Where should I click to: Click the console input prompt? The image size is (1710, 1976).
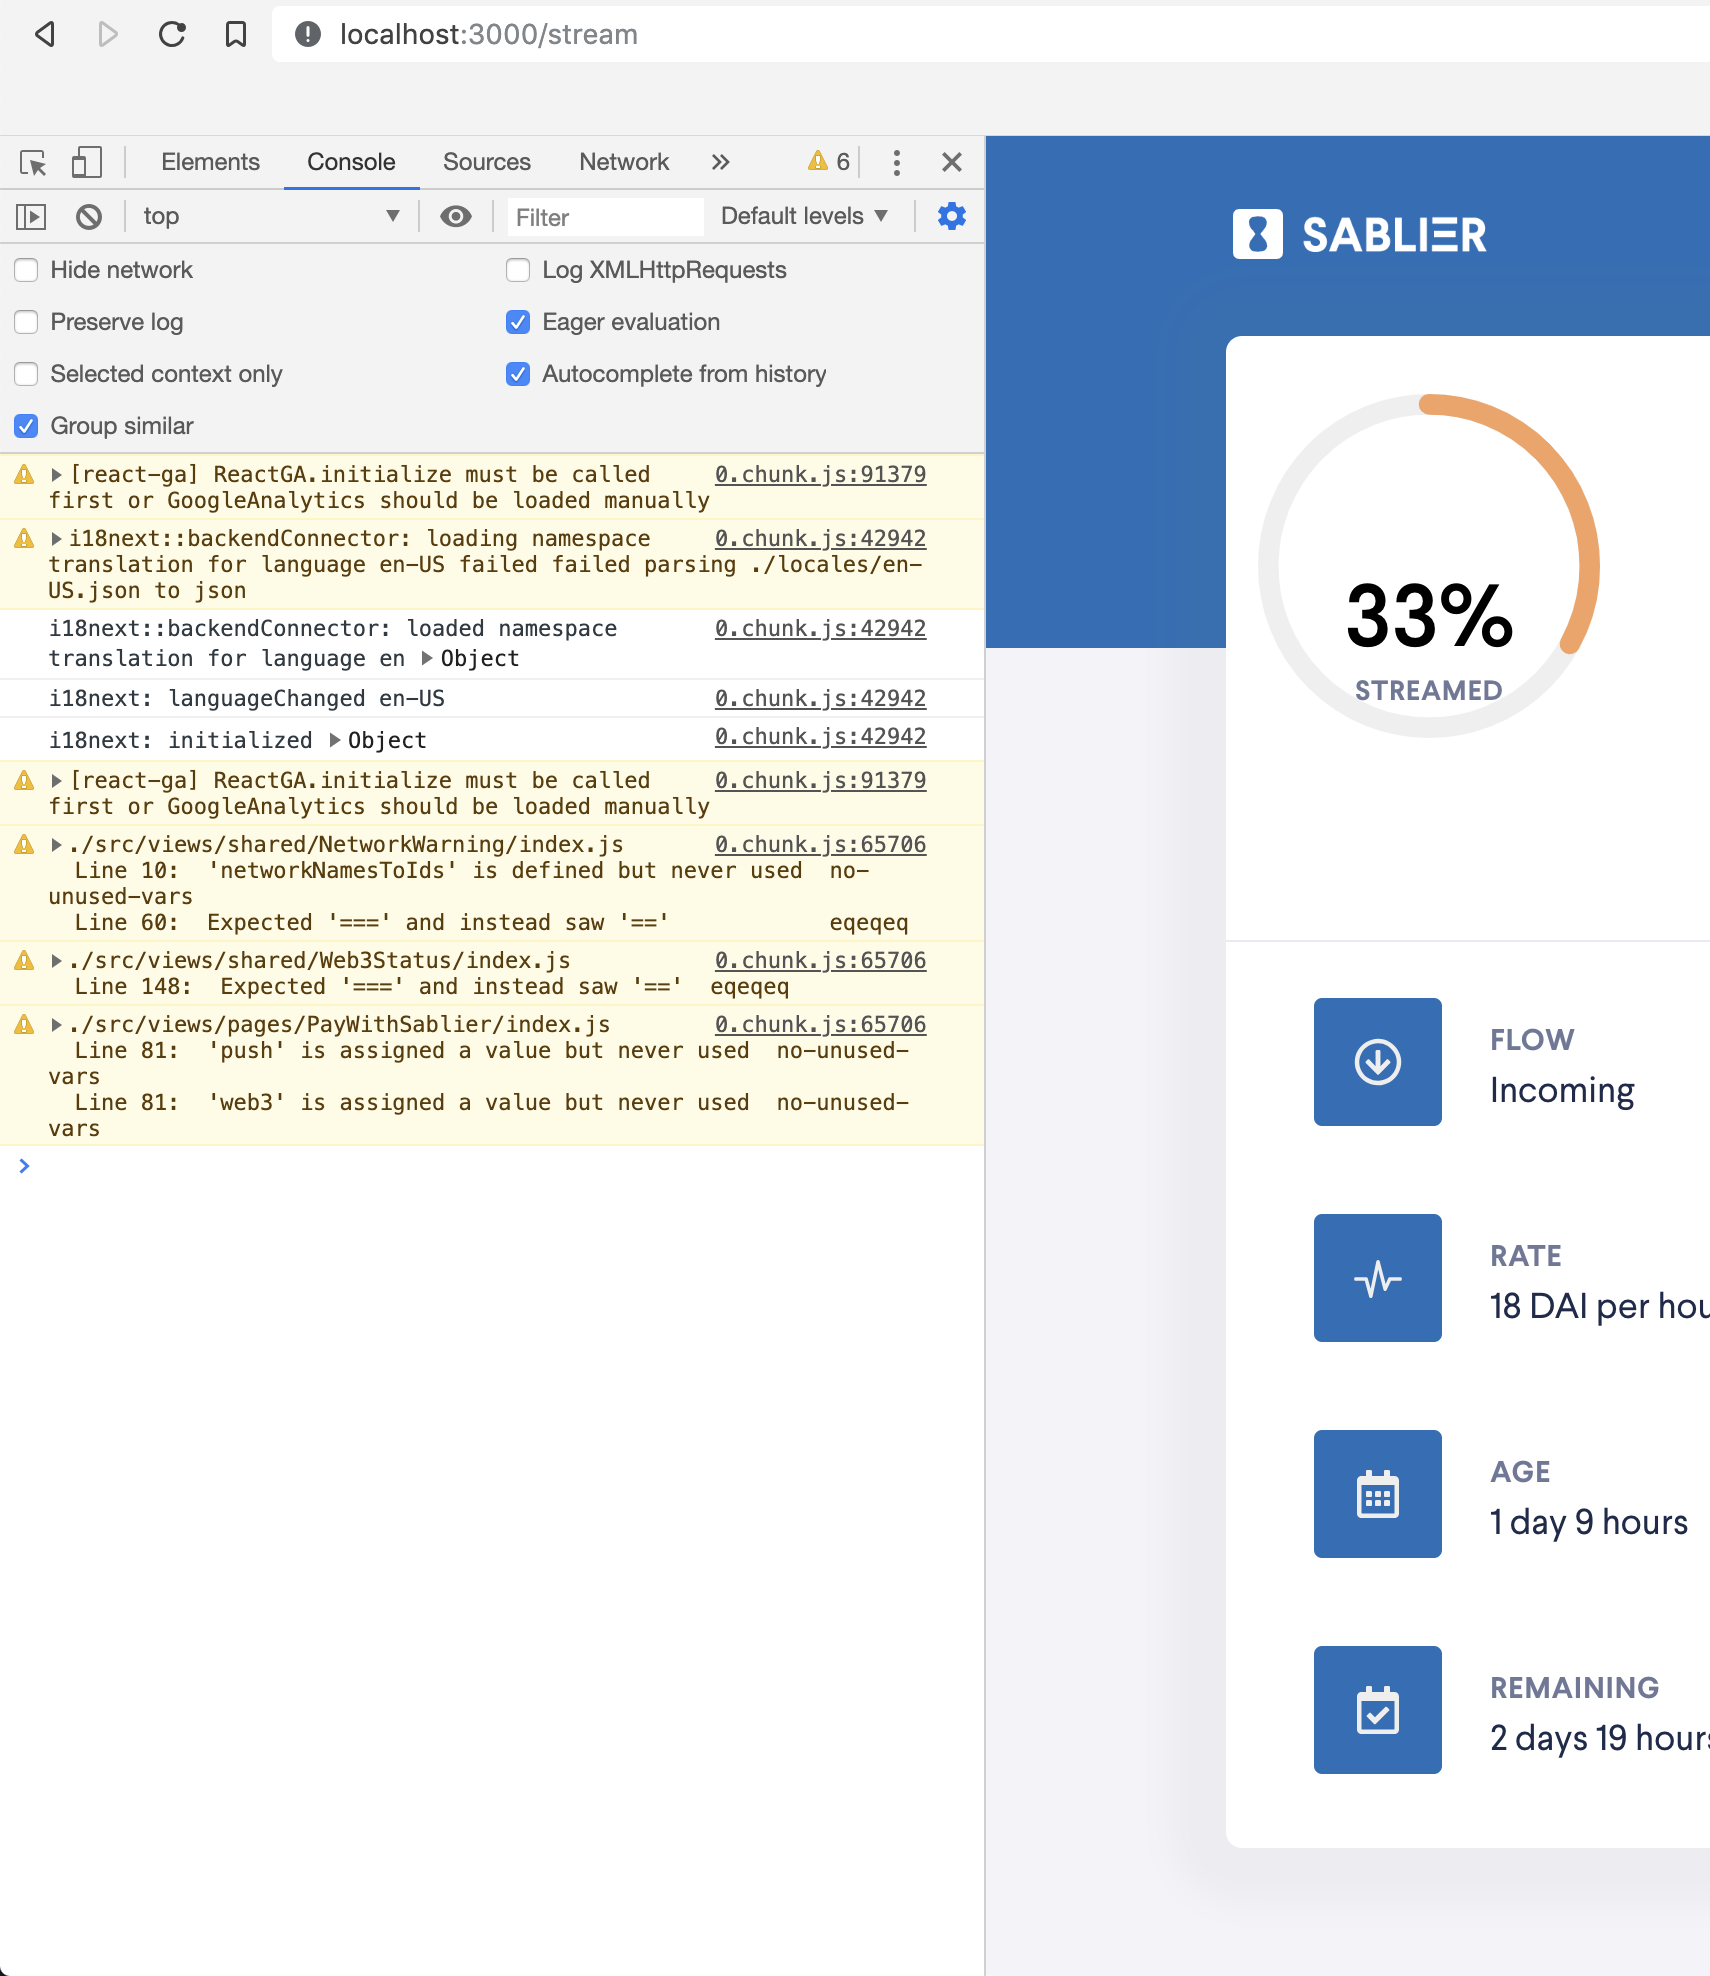click(492, 1166)
